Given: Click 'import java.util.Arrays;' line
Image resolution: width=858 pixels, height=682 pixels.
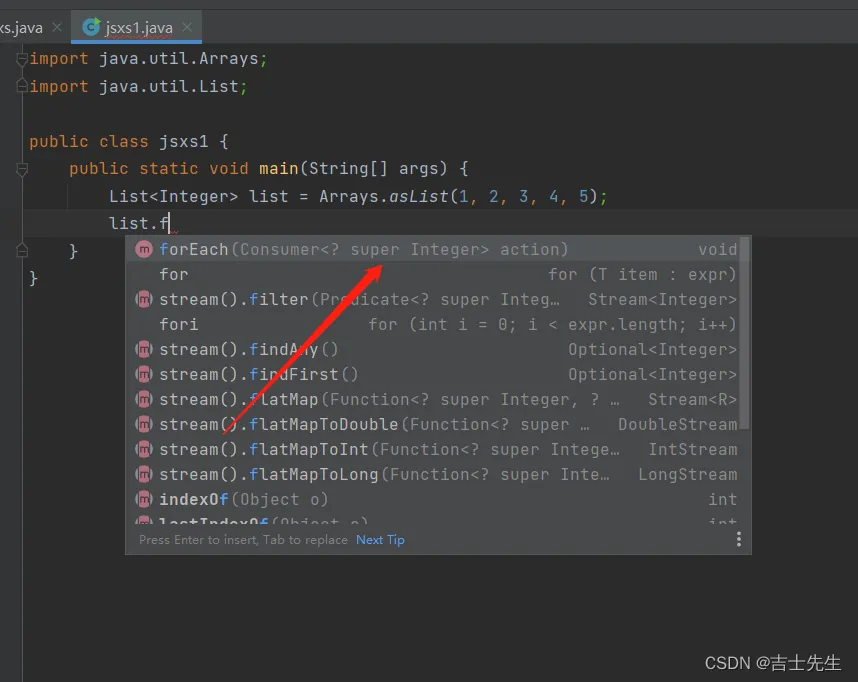Looking at the screenshot, I should [x=148, y=59].
